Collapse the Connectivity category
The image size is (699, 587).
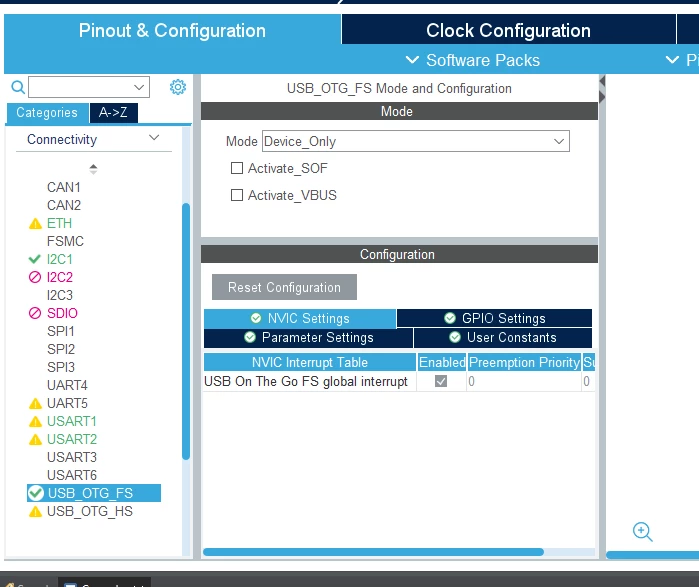click(154, 138)
